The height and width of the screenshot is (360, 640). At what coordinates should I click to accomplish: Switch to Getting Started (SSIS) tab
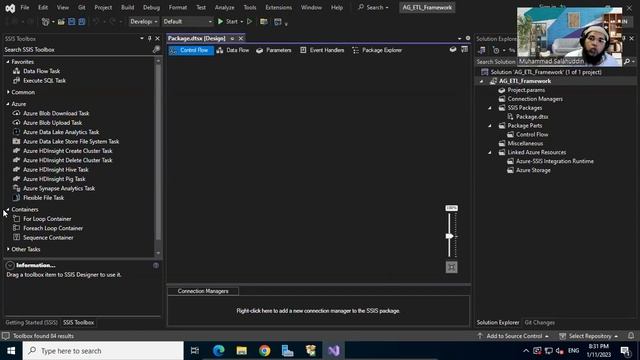[31, 322]
